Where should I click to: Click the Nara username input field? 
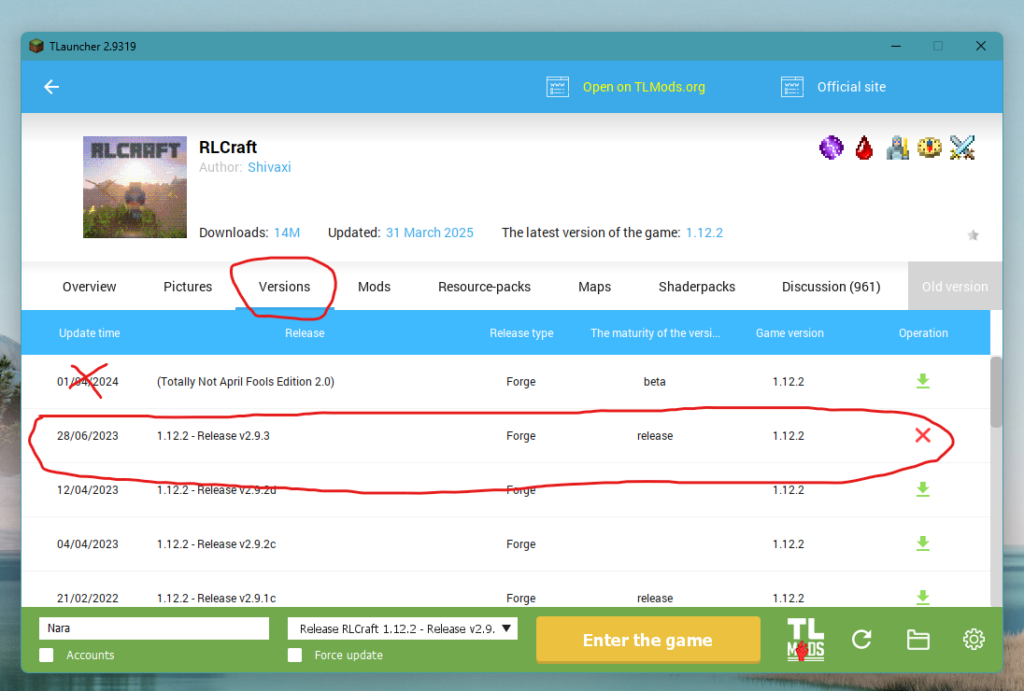(154, 629)
